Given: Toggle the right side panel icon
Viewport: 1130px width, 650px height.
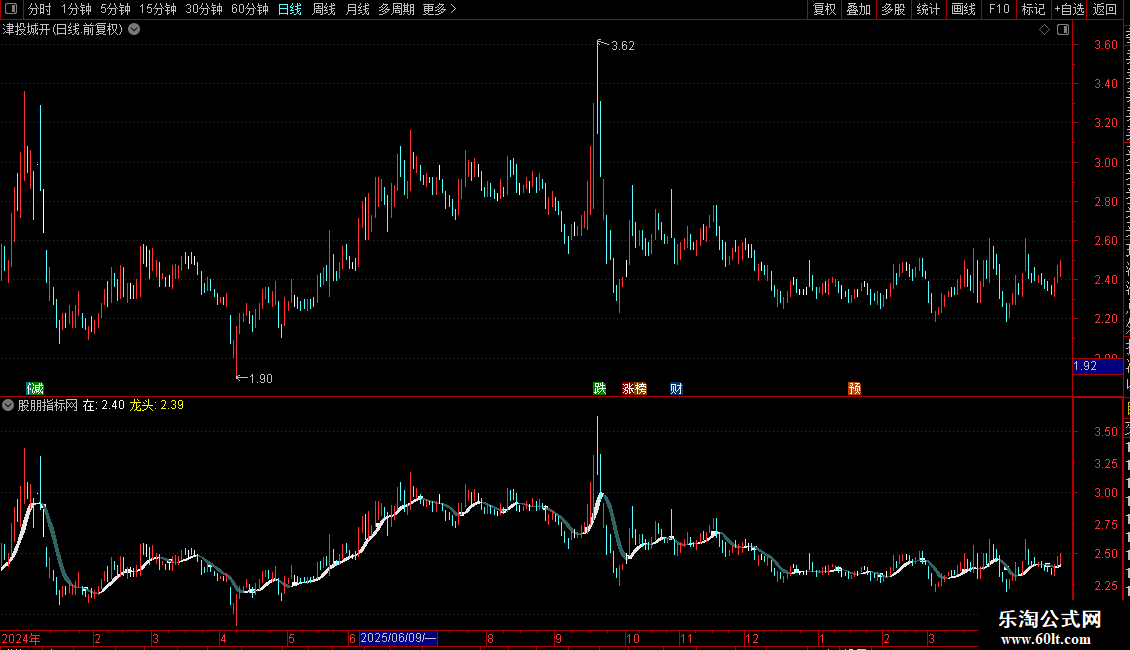Looking at the screenshot, I should point(1063,30).
